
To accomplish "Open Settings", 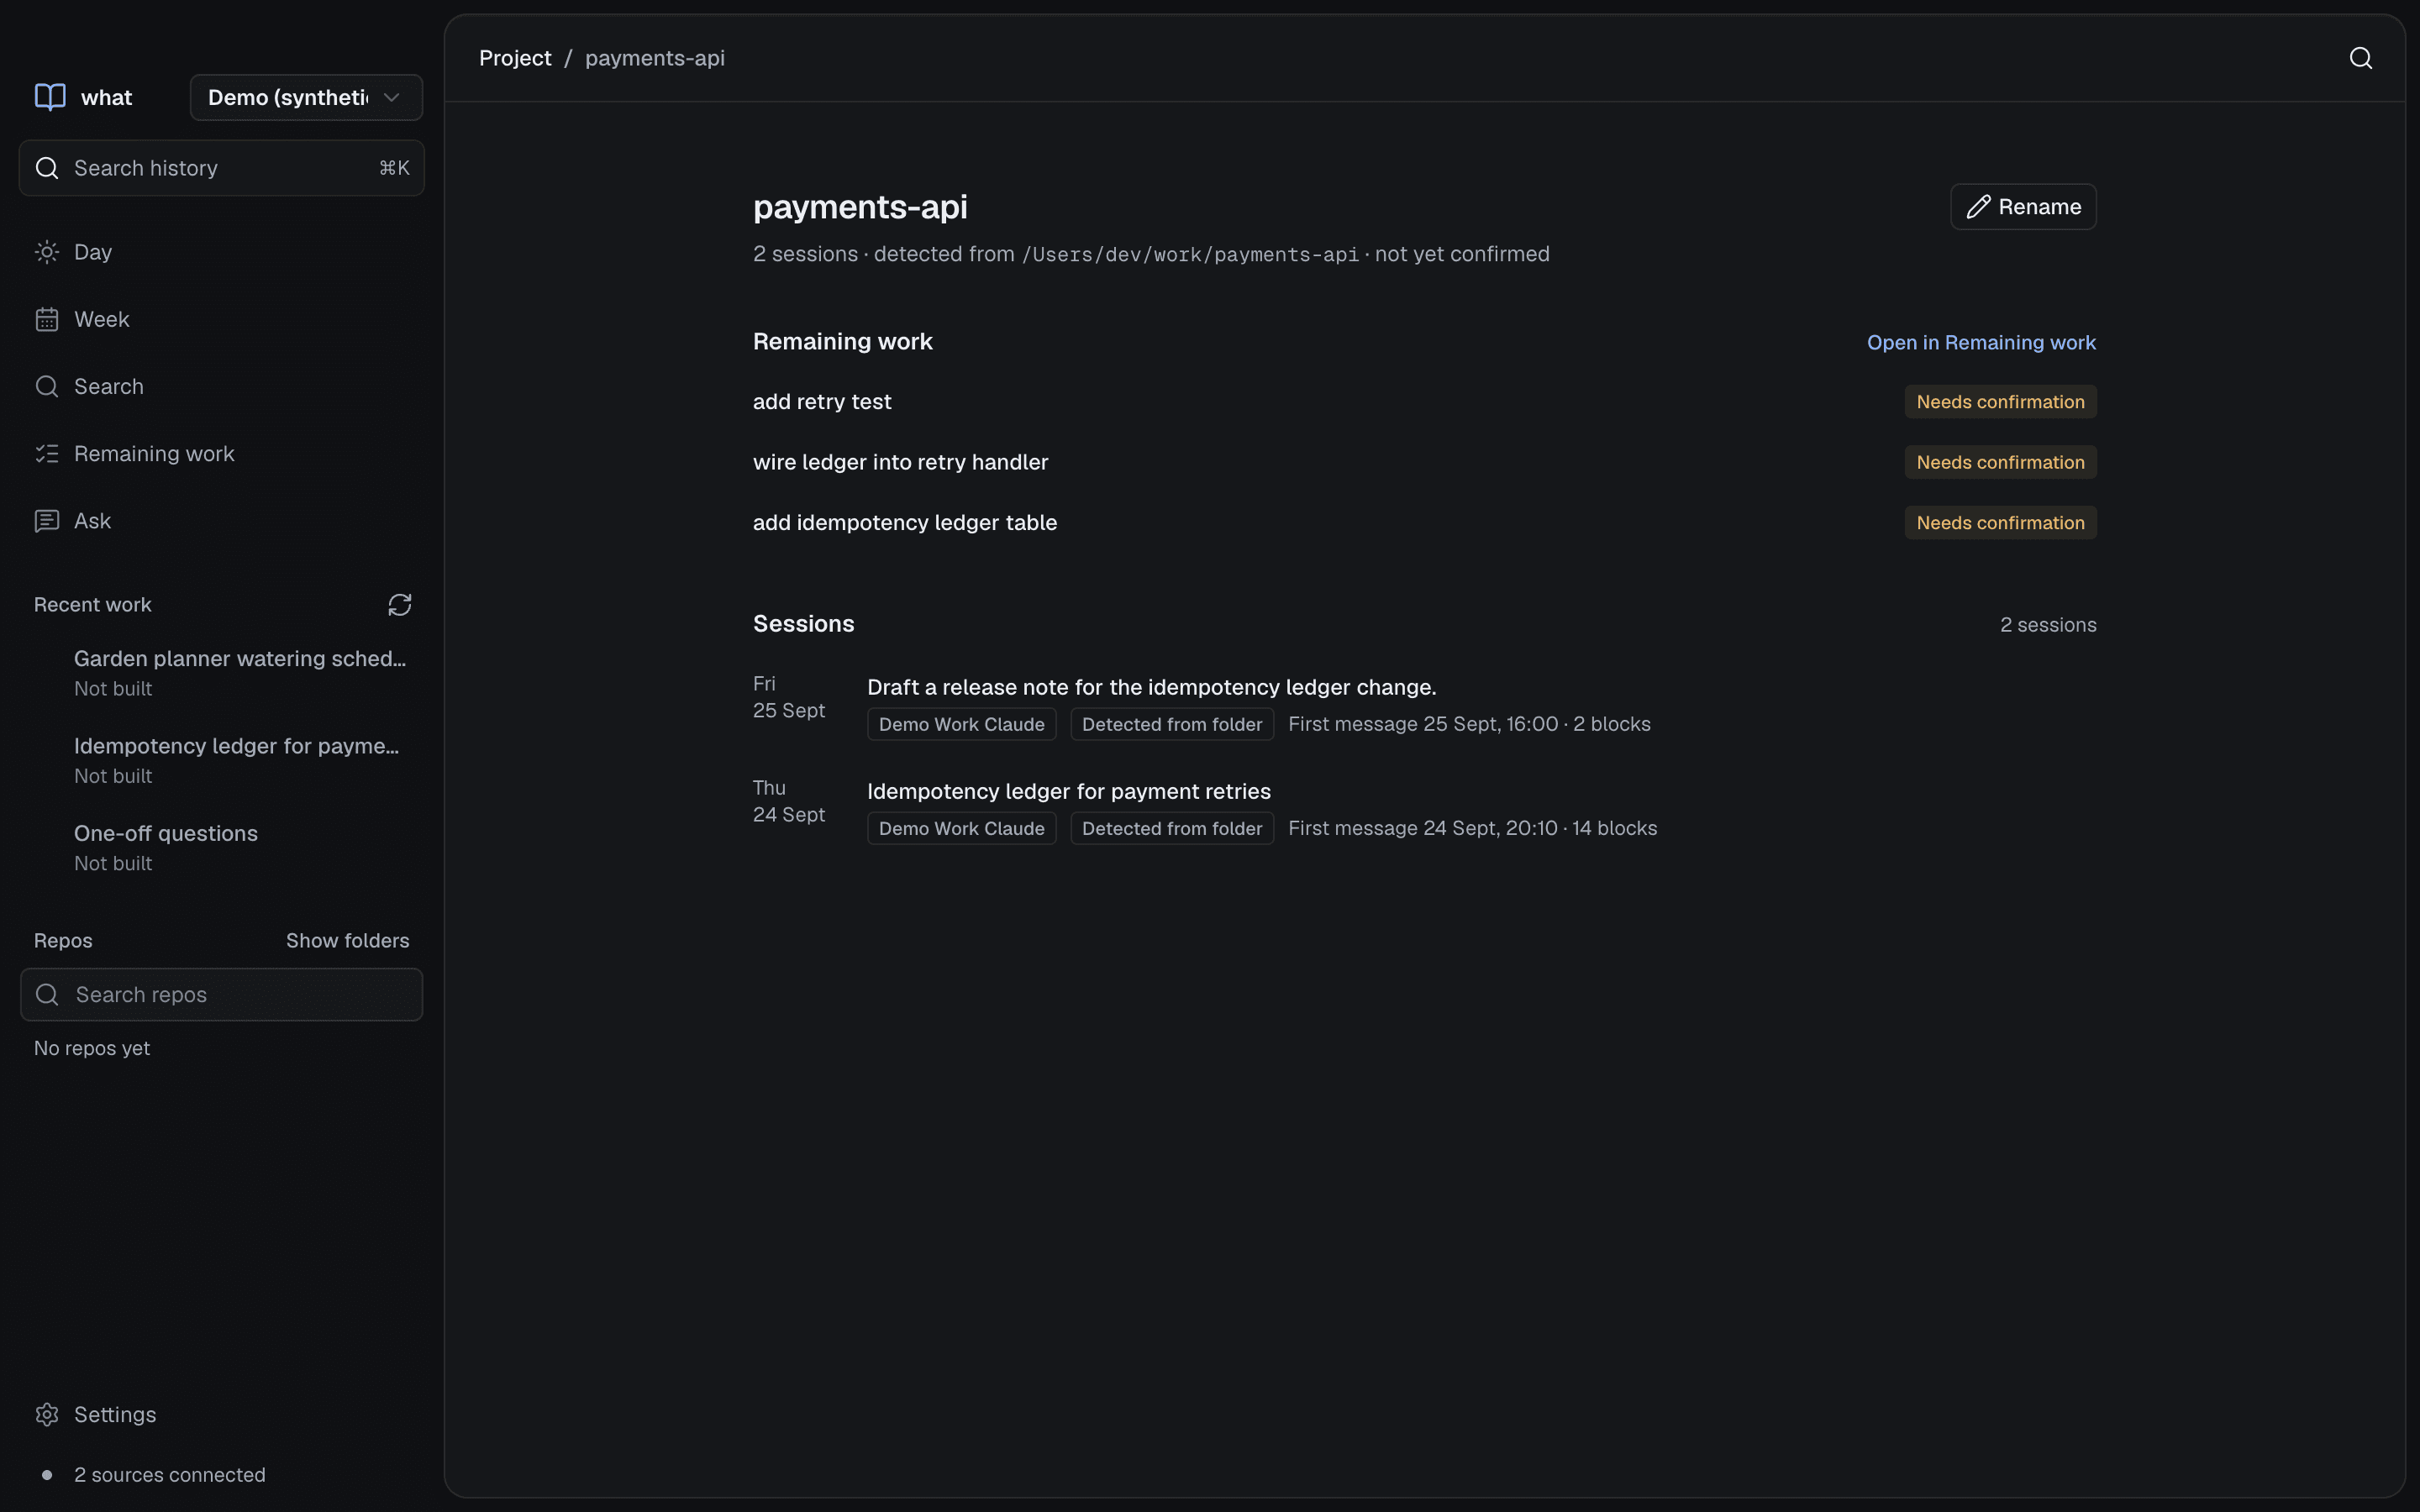I will pos(222,1414).
